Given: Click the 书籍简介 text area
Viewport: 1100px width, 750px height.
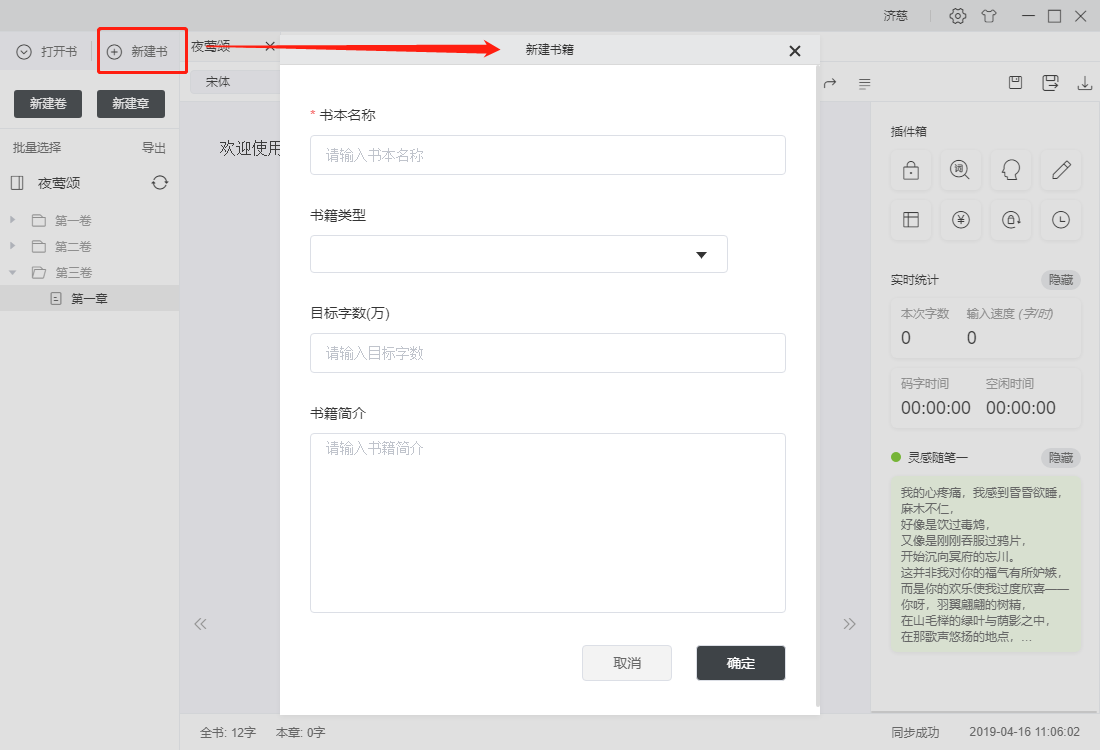Looking at the screenshot, I should coord(548,523).
